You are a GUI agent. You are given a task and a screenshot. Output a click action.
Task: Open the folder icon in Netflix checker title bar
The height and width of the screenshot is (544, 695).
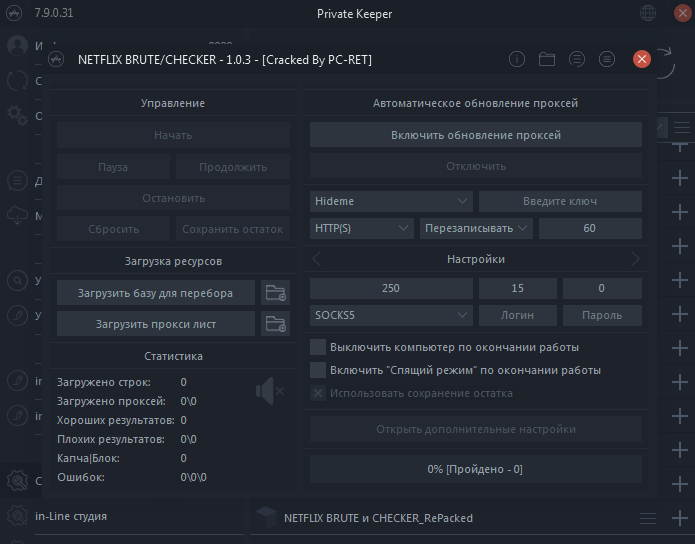click(x=547, y=59)
